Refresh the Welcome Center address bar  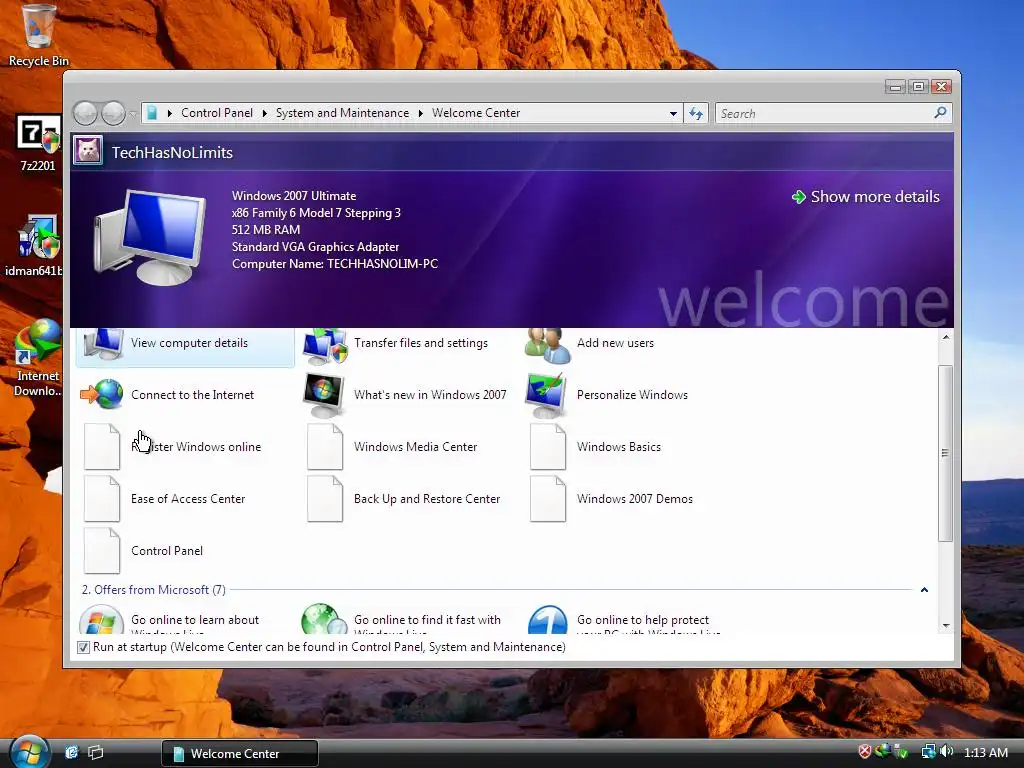pyautogui.click(x=696, y=114)
